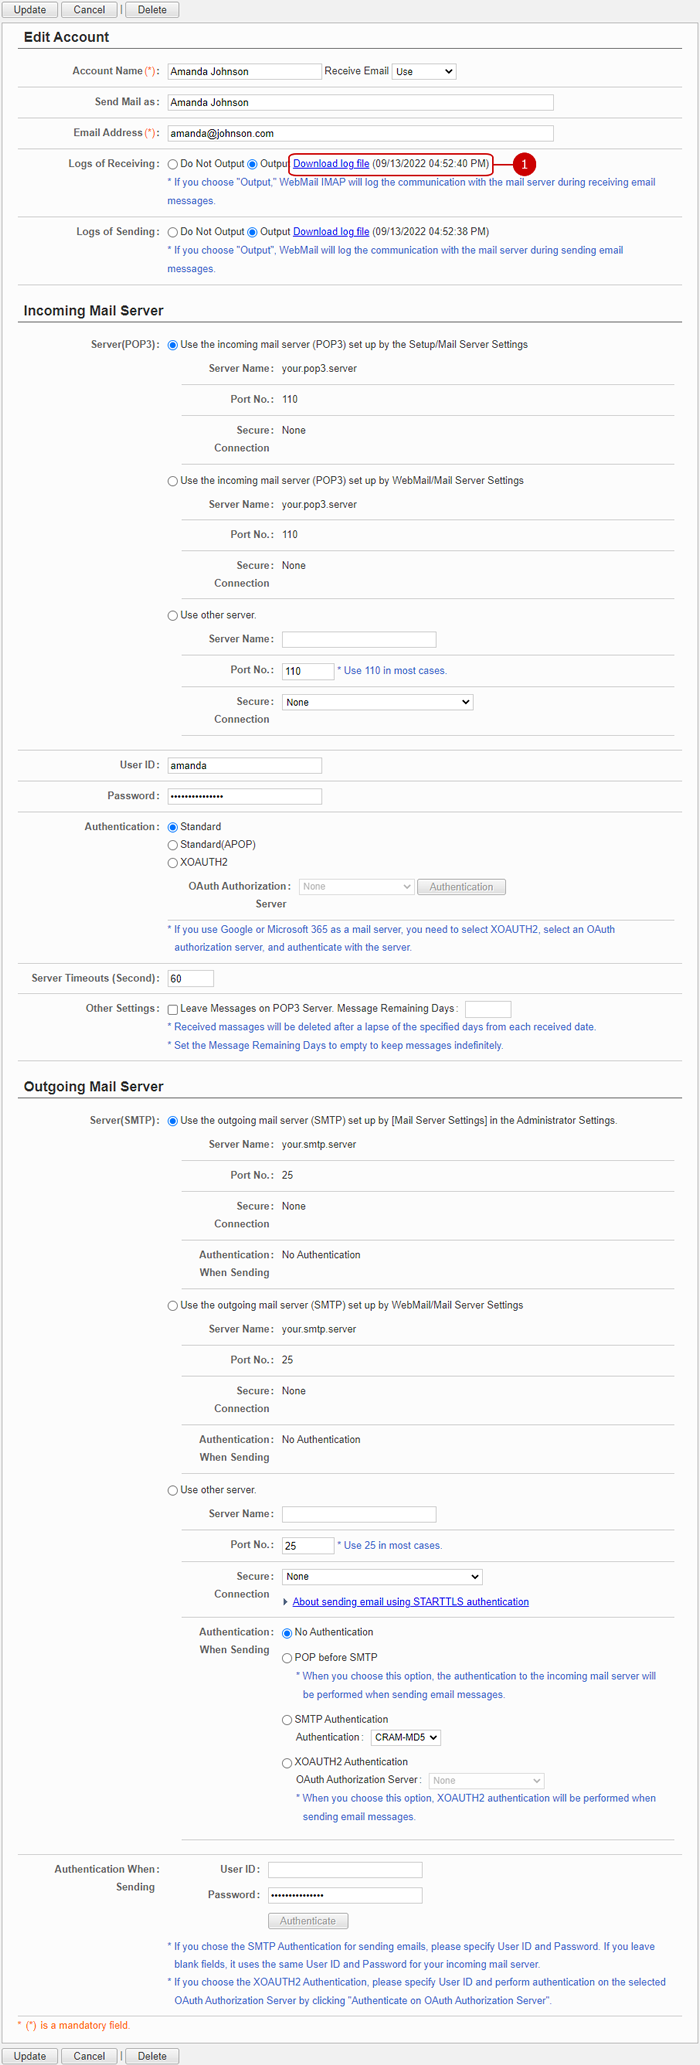Image resolution: width=700 pixels, height=2065 pixels.
Task: Select XOAUTH2 Authentication when sending
Action: (287, 1763)
